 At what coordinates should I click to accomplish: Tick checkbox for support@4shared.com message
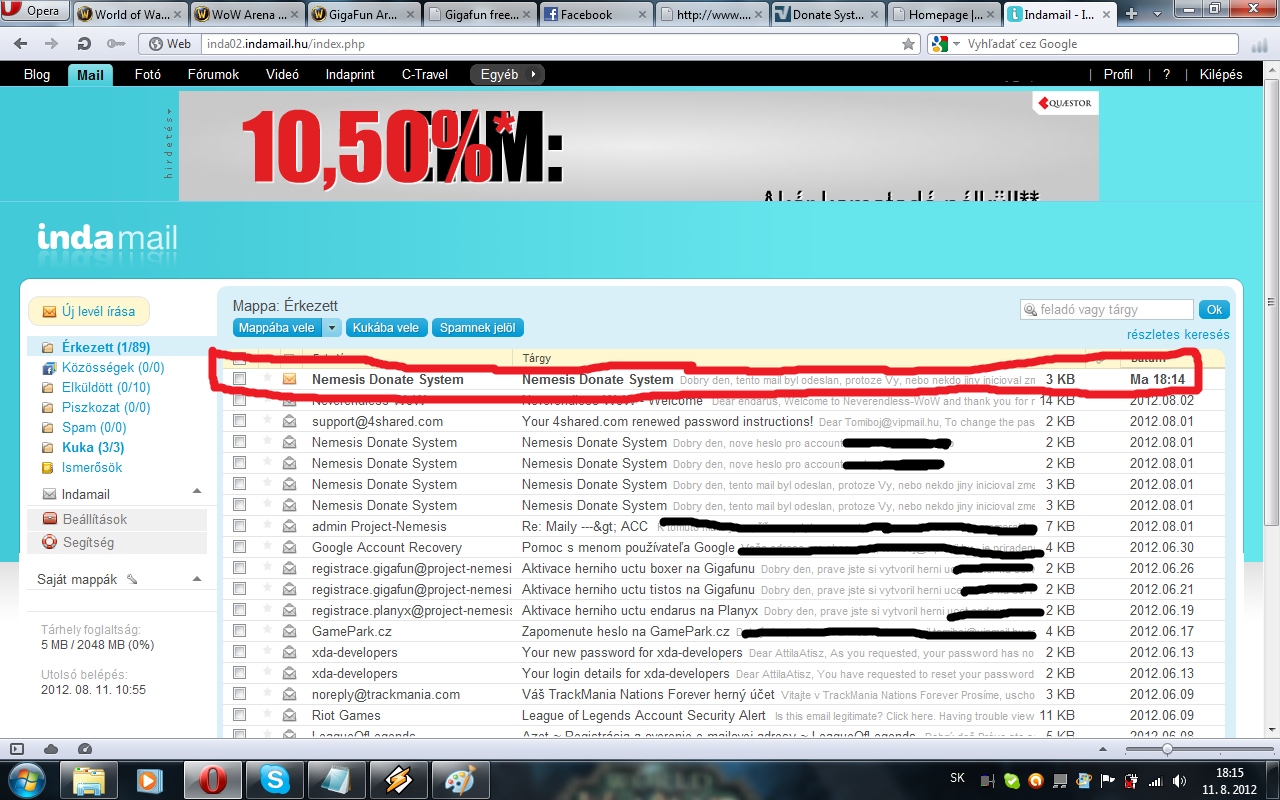(x=239, y=421)
